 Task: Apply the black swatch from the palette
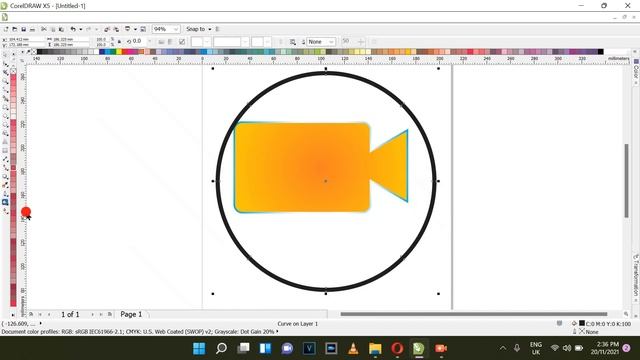(39, 52)
